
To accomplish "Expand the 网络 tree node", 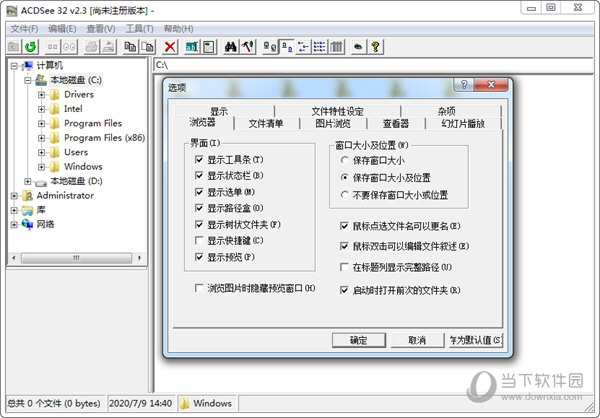I will [14, 224].
